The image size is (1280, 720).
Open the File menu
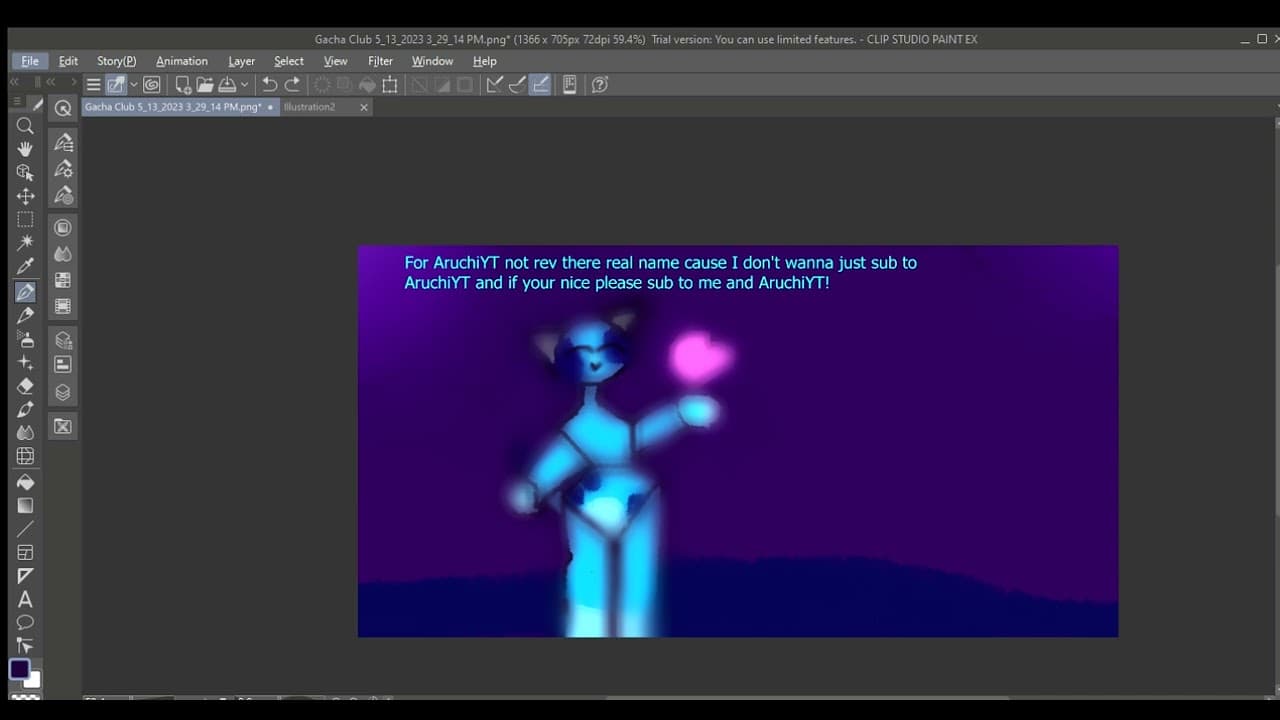click(x=30, y=61)
